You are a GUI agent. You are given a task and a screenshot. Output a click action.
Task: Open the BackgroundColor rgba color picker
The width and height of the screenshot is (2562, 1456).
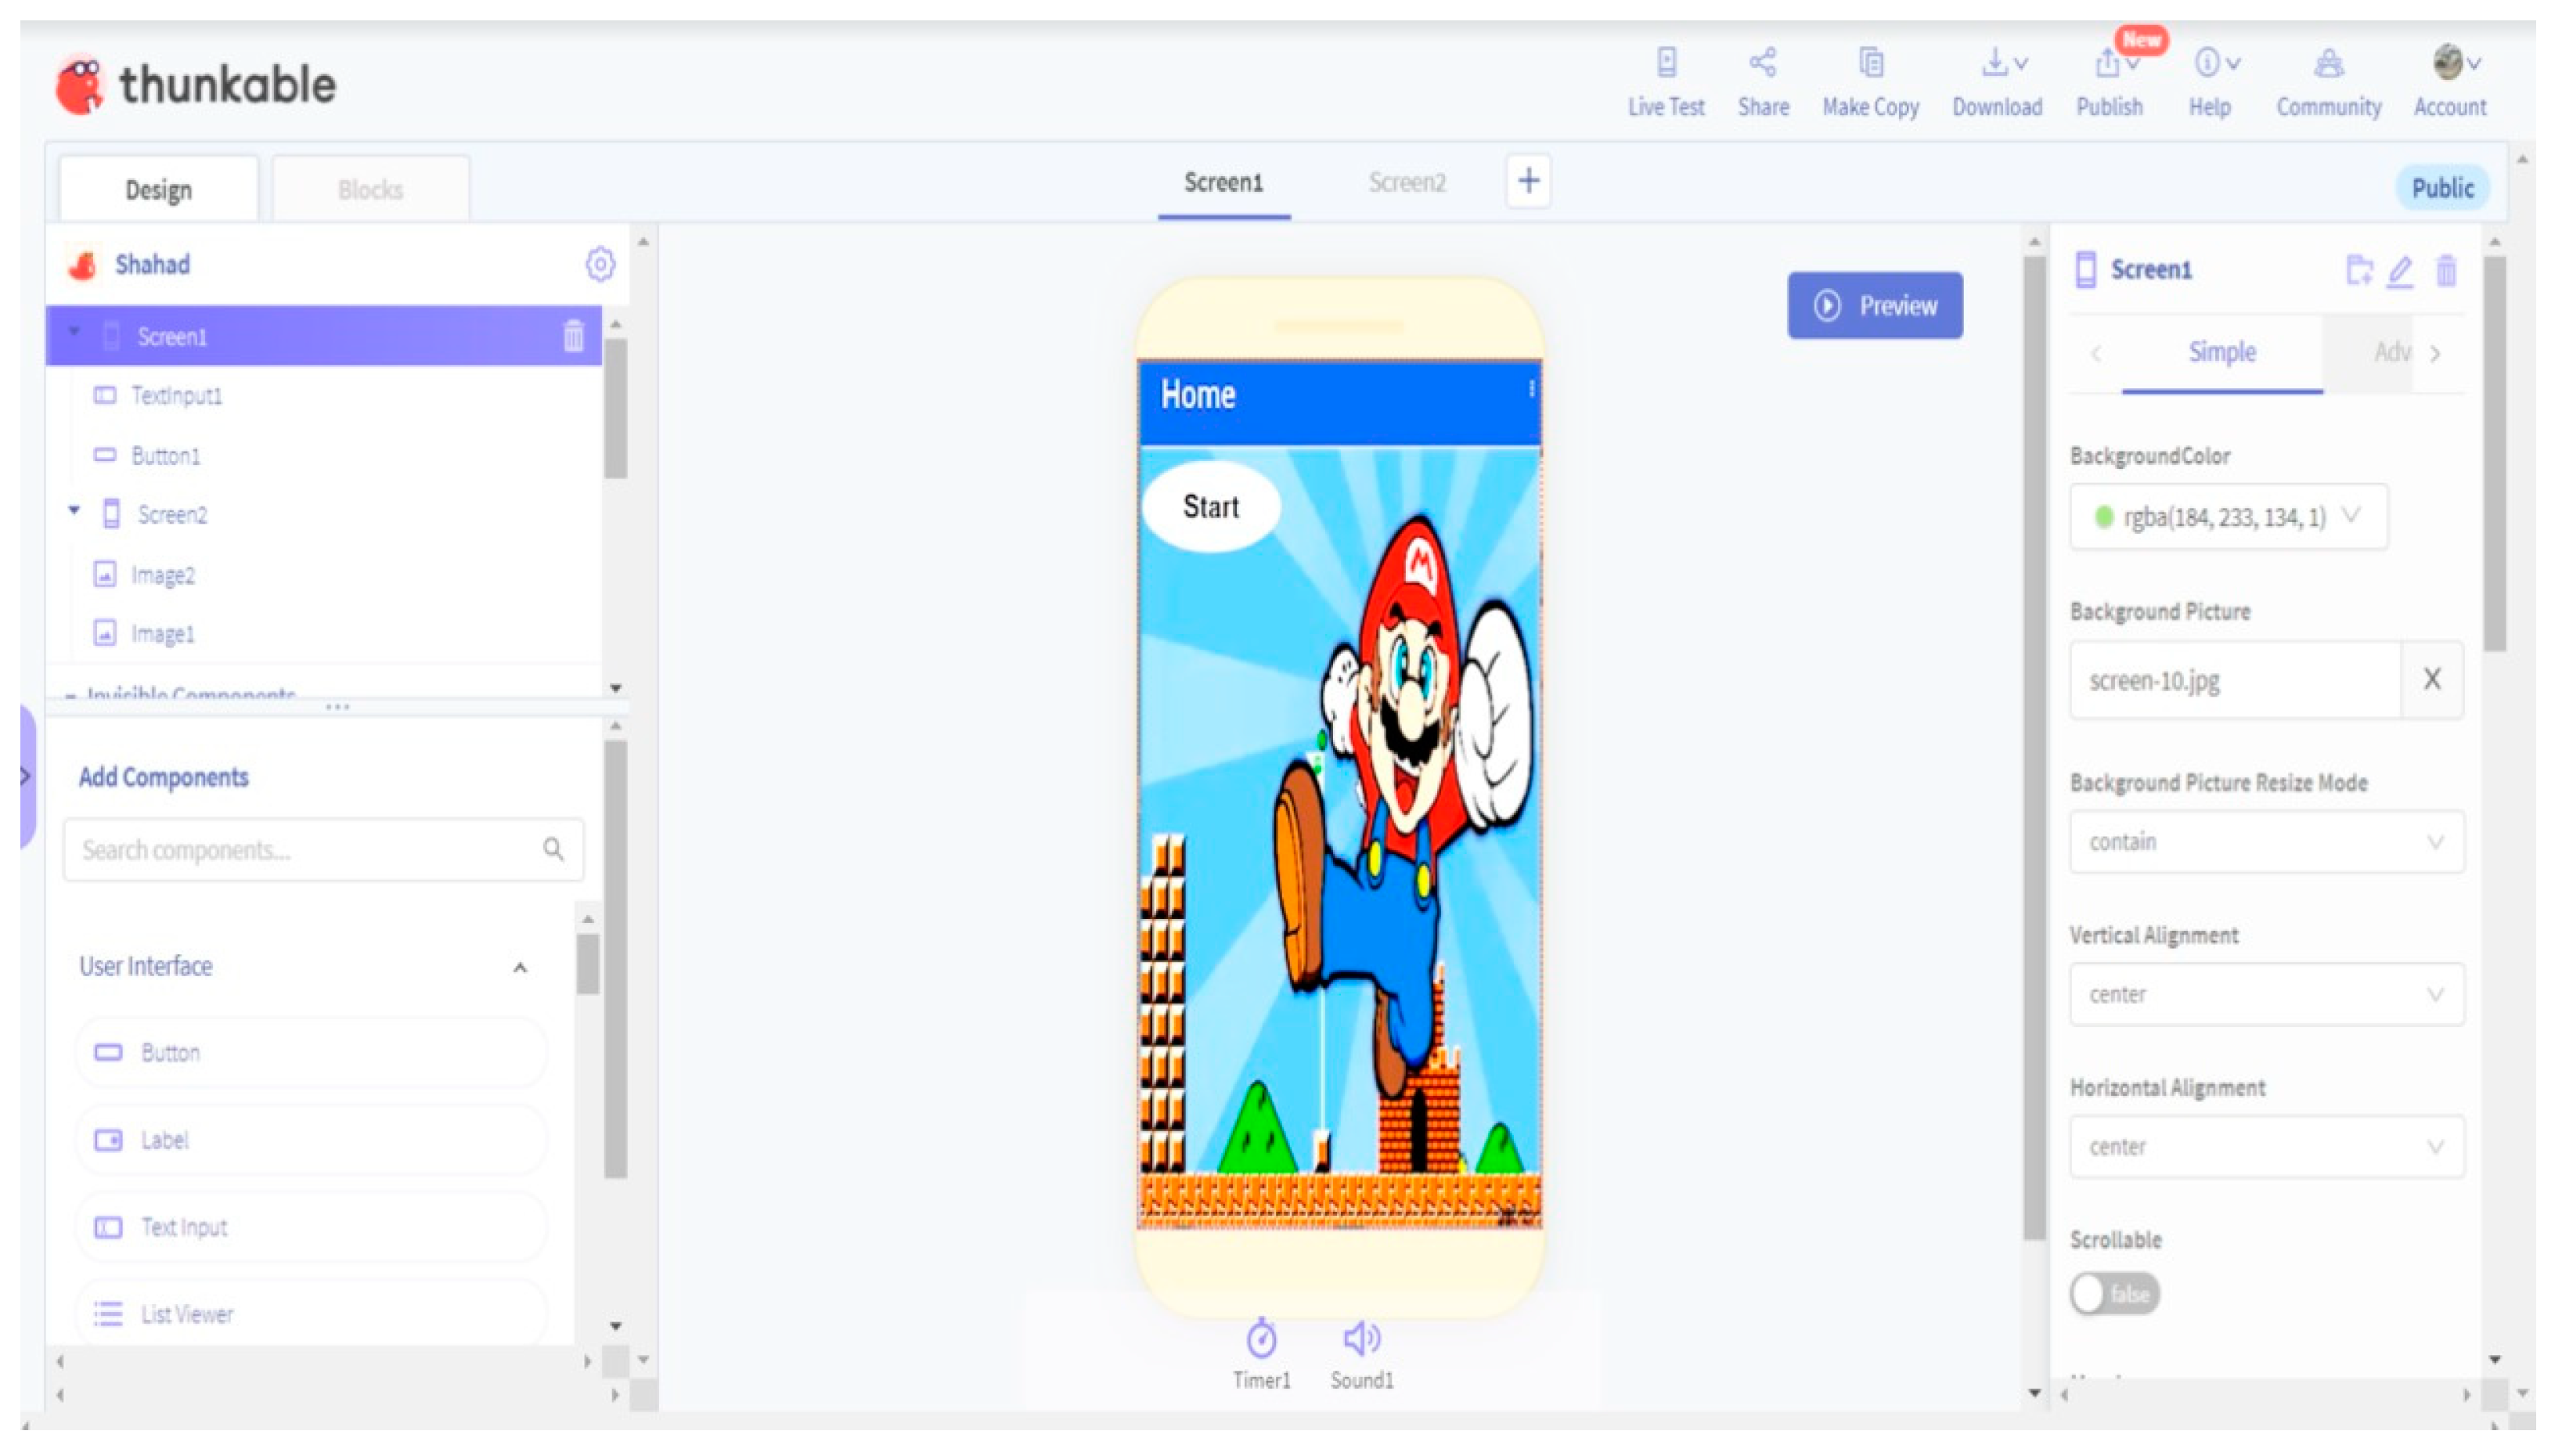tap(2228, 517)
